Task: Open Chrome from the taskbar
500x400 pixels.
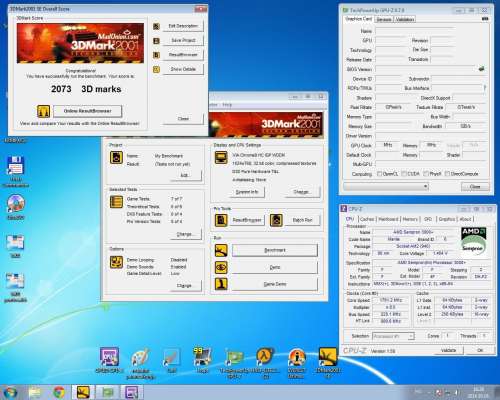Action: [59, 392]
